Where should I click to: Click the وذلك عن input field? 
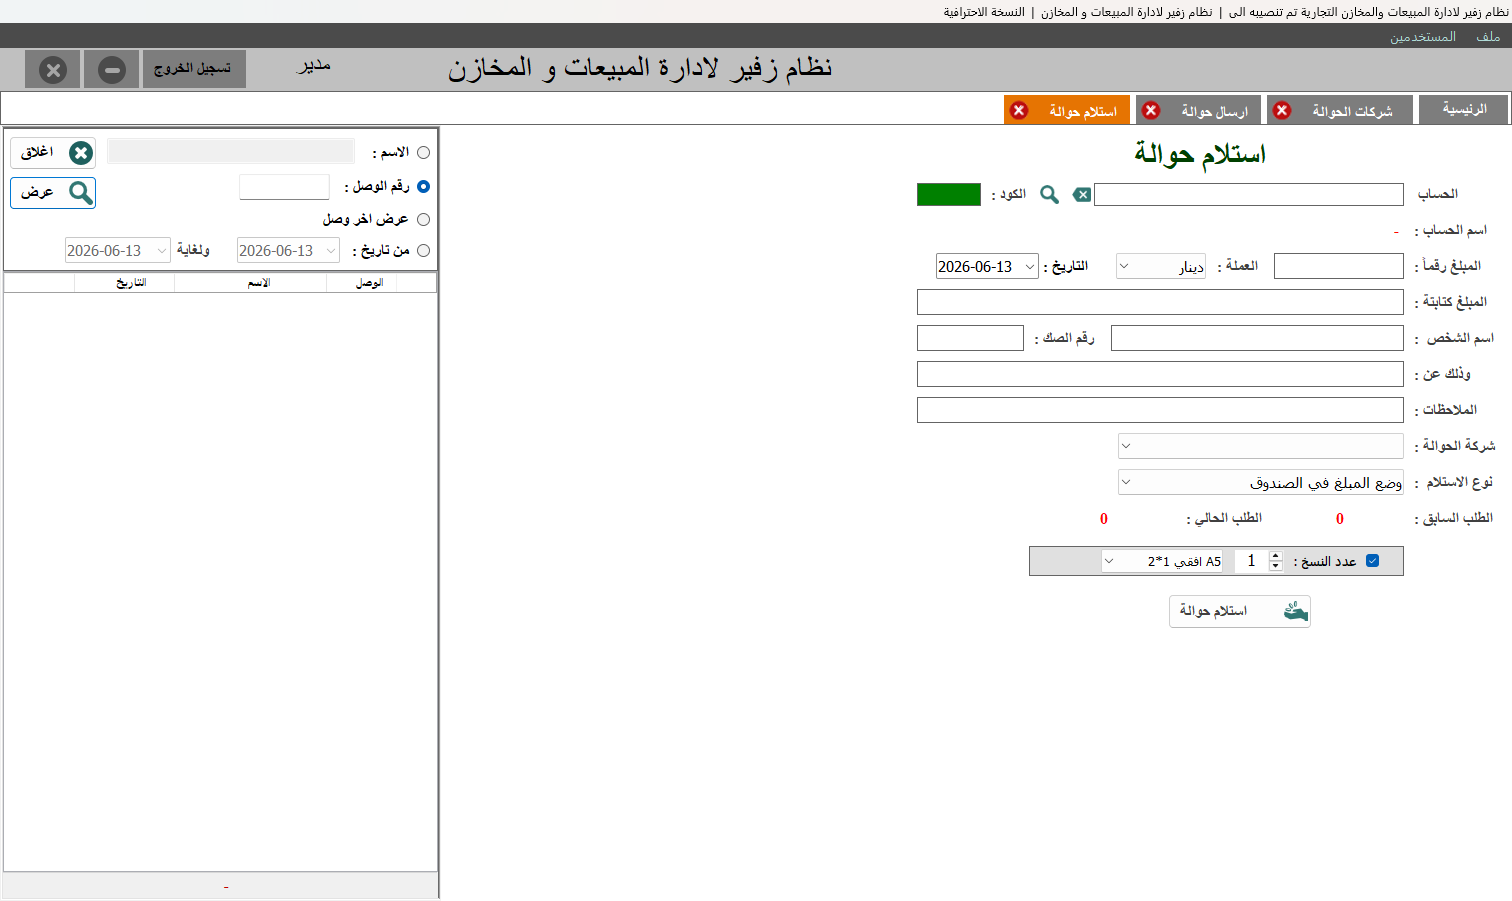click(1160, 374)
